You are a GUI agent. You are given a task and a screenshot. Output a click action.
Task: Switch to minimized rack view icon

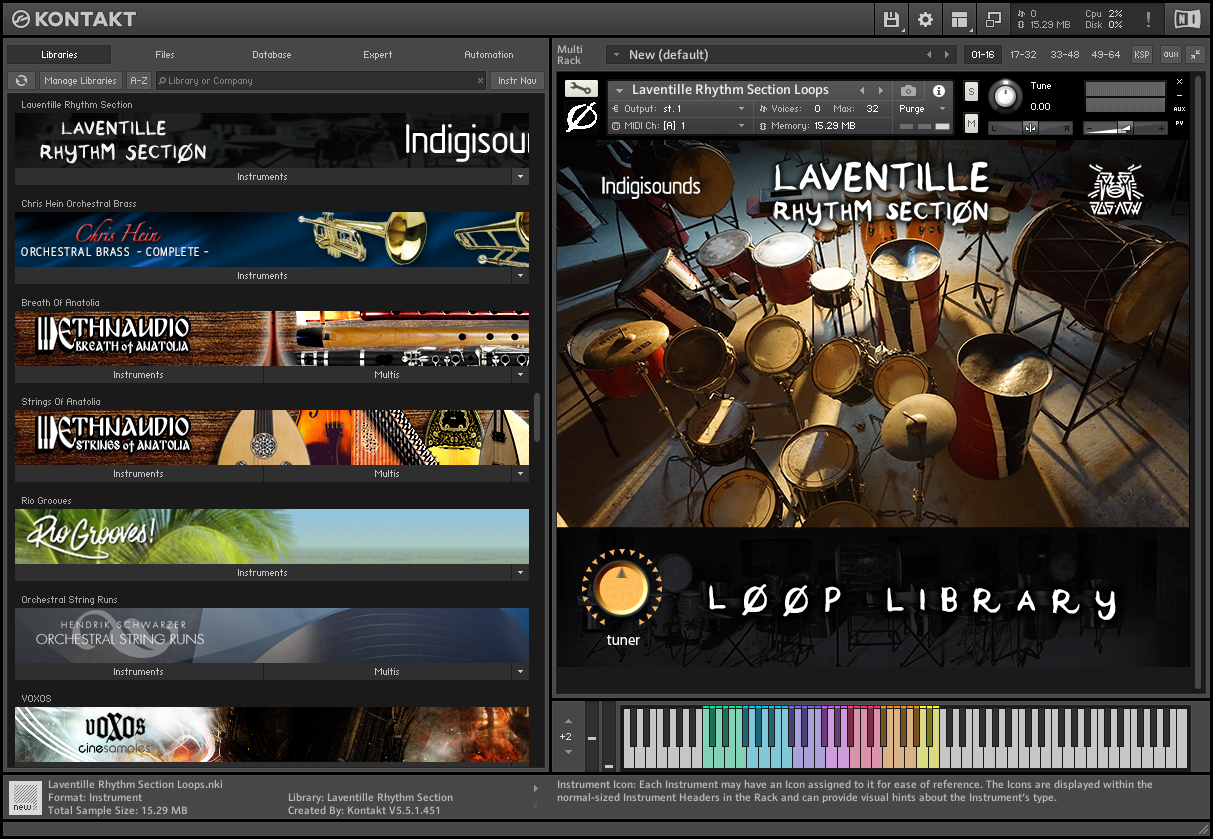tap(993, 18)
